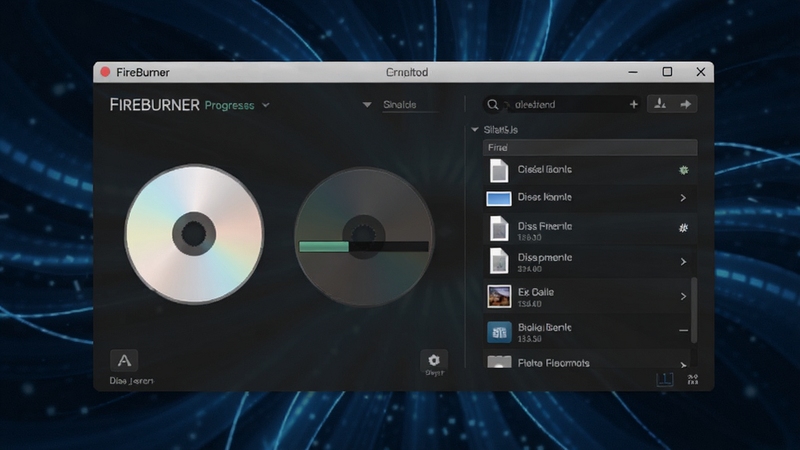Click the document icon of Cieéel Bonle
This screenshot has height=450, width=800.
click(x=498, y=170)
